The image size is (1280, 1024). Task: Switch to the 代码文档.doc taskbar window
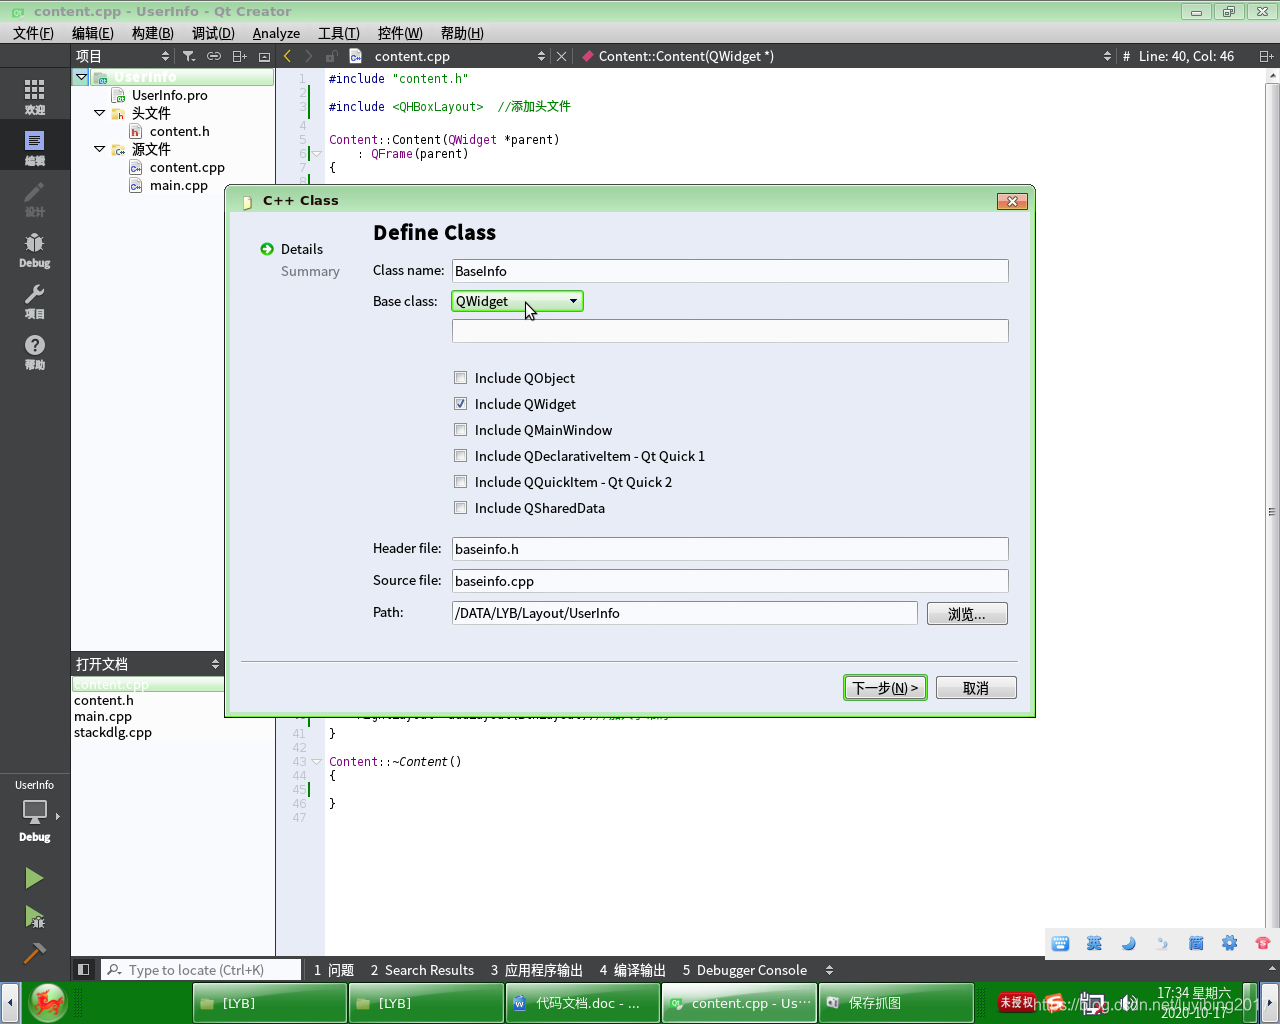[x=582, y=1003]
